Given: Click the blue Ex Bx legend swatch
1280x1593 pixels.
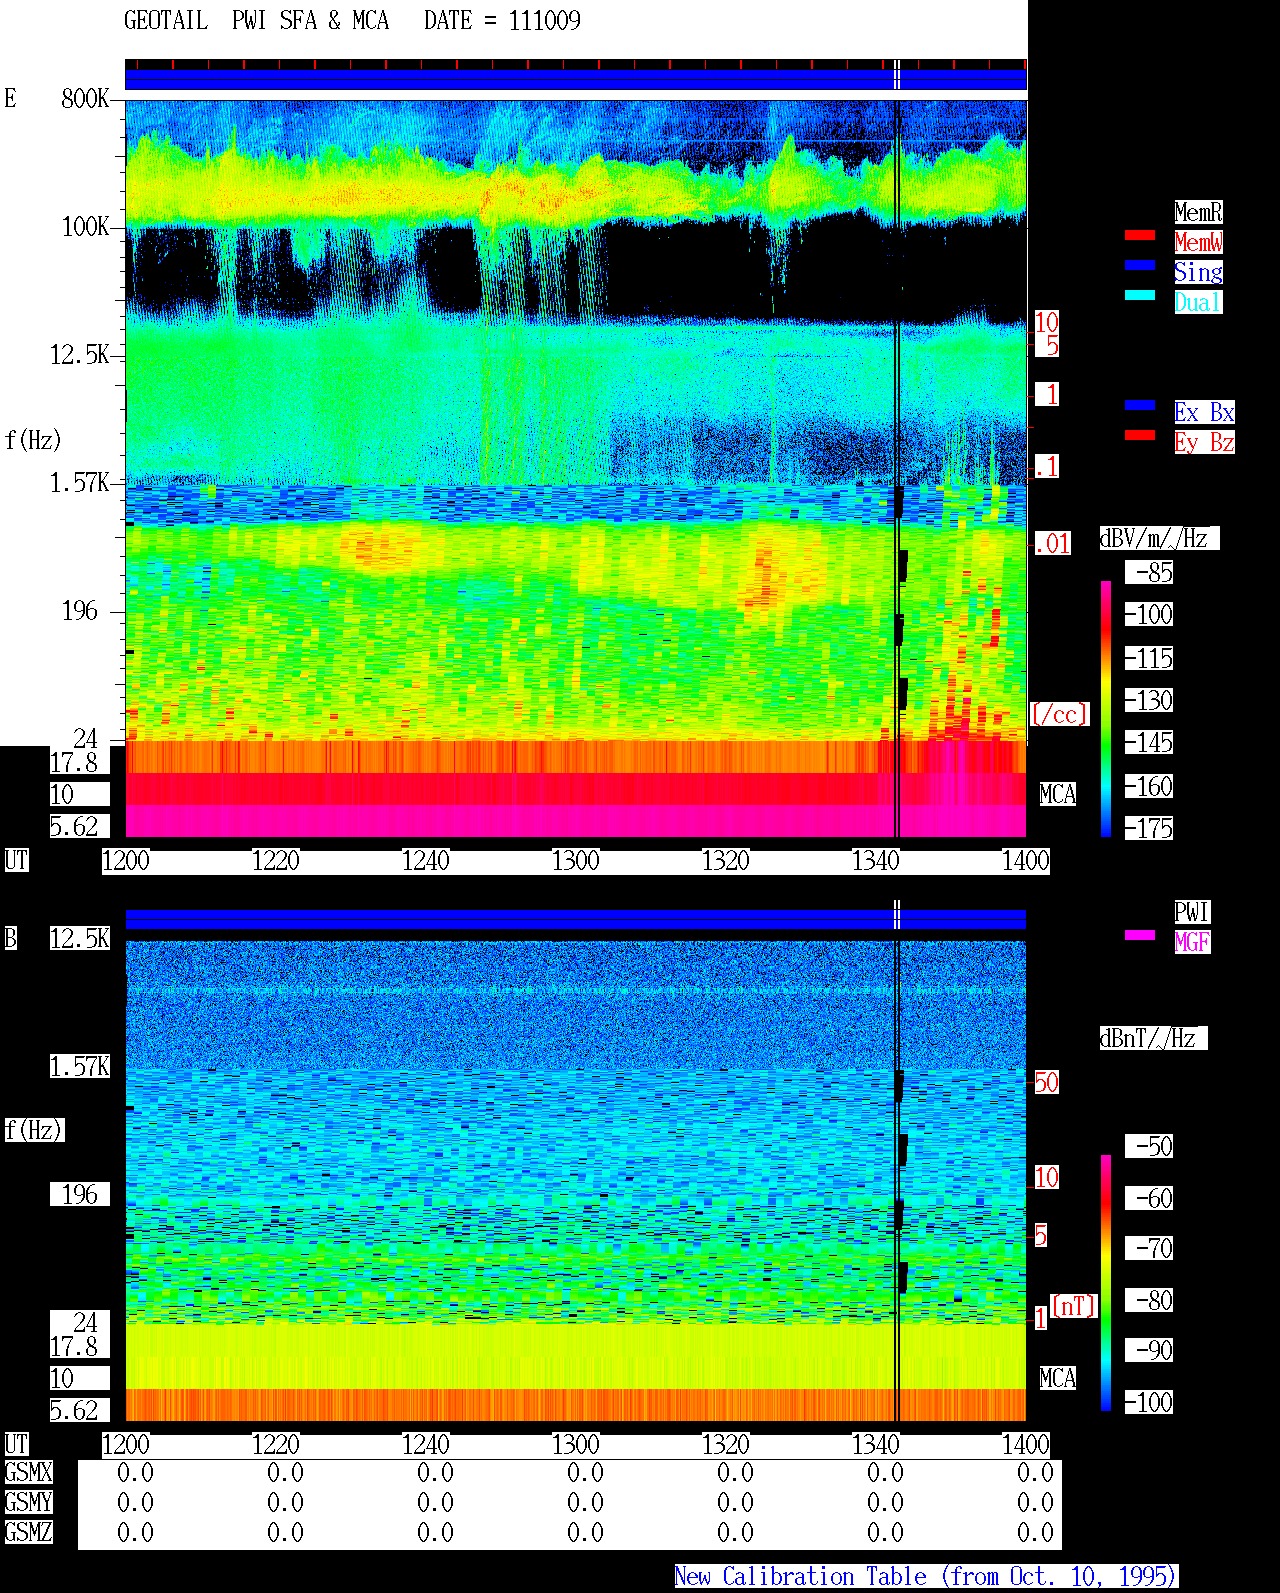Looking at the screenshot, I should 1140,405.
